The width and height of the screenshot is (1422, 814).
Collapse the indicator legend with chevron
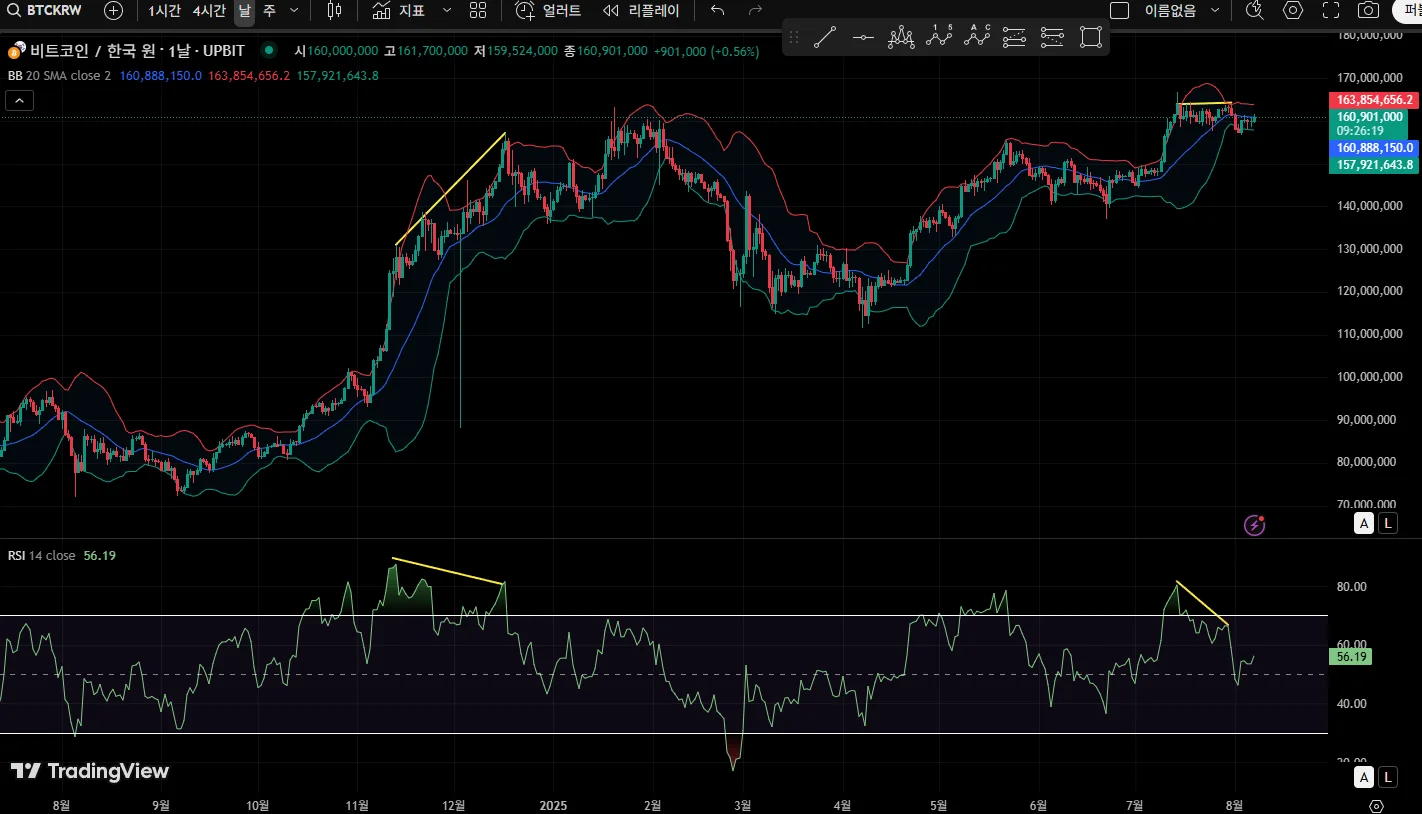tap(19, 100)
